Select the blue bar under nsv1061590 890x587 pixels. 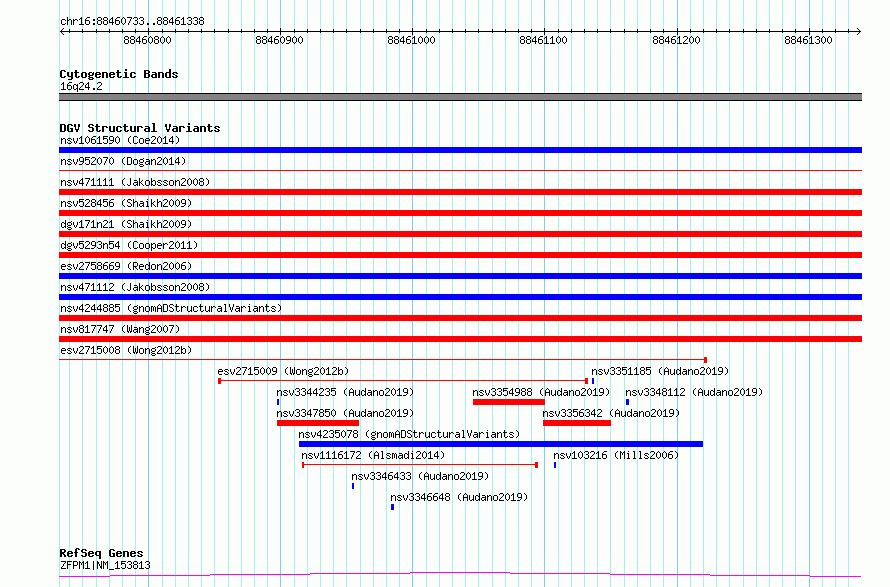click(x=460, y=150)
